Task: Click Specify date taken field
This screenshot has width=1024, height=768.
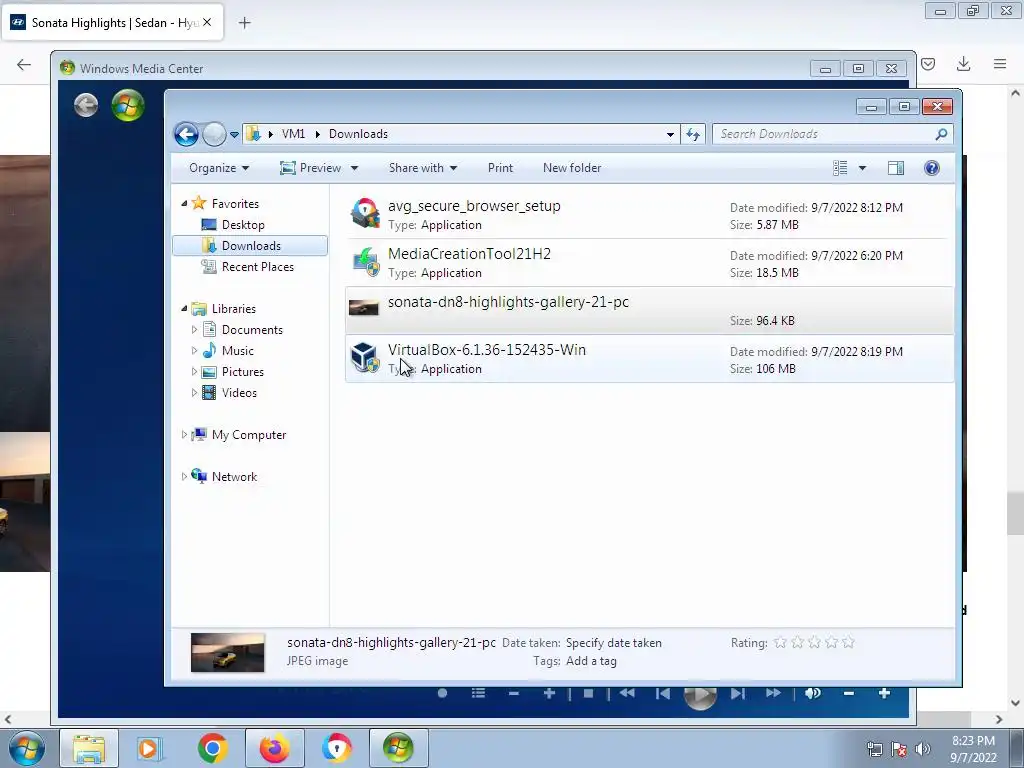Action: tap(613, 643)
